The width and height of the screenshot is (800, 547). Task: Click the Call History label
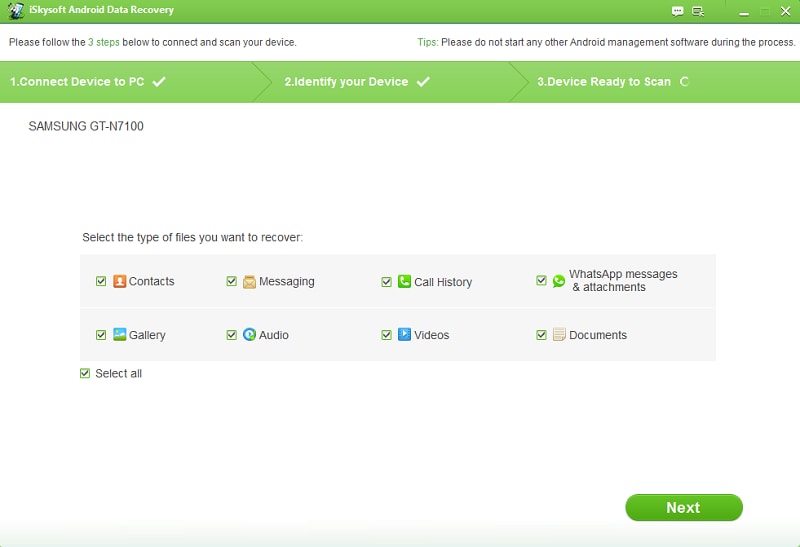[x=443, y=282]
